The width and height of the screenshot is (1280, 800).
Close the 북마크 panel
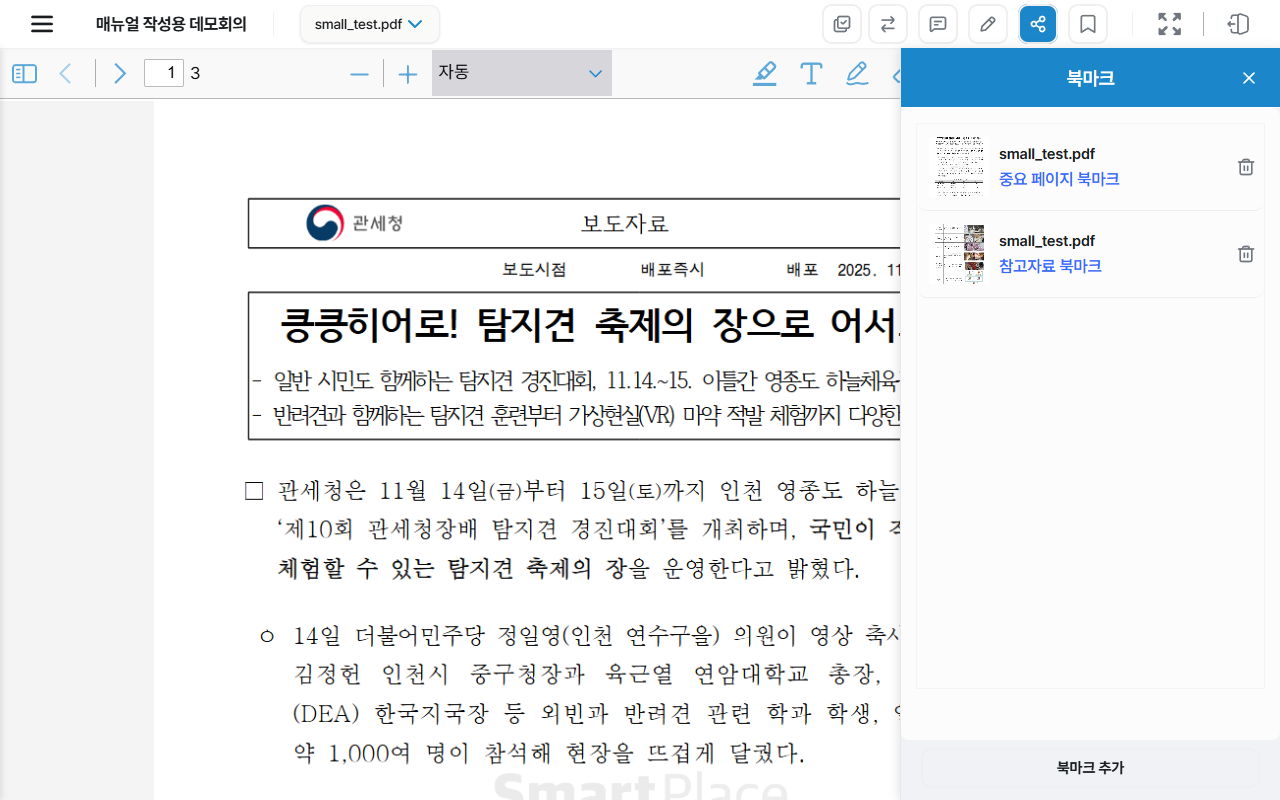coord(1249,78)
